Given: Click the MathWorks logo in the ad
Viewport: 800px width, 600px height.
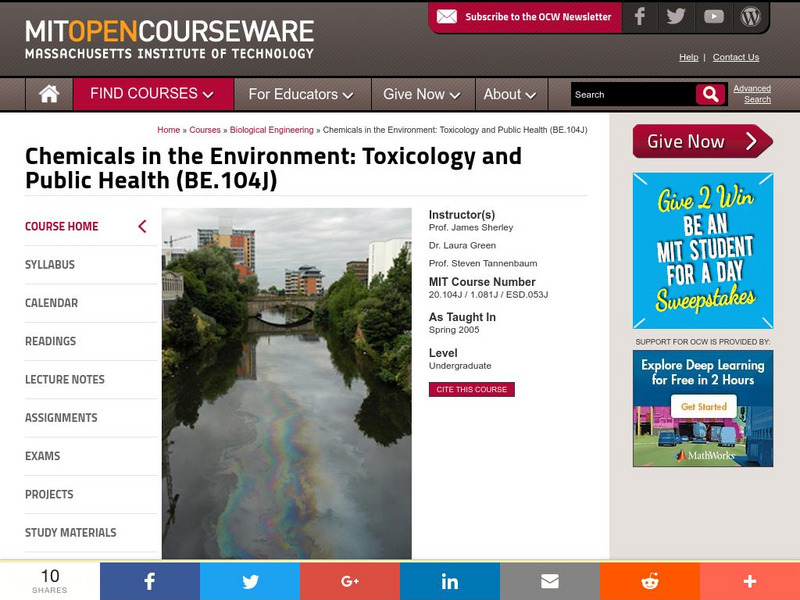Looking at the screenshot, I should pos(705,455).
